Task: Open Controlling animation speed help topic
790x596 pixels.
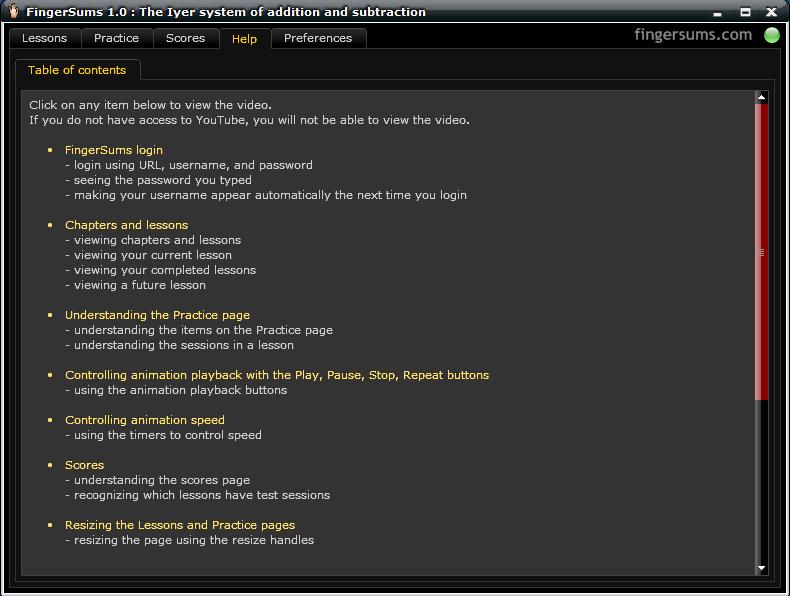Action: 144,420
